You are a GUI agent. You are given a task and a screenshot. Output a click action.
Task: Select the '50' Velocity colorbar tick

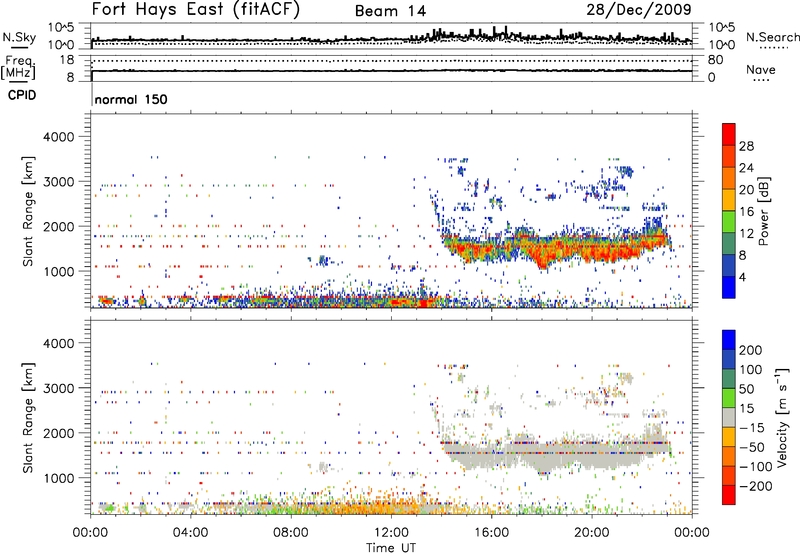(x=746, y=389)
